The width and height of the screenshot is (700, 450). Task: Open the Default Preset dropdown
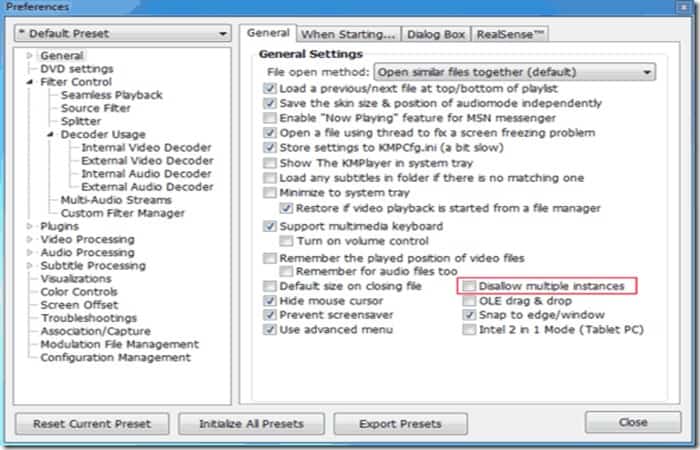(x=122, y=33)
